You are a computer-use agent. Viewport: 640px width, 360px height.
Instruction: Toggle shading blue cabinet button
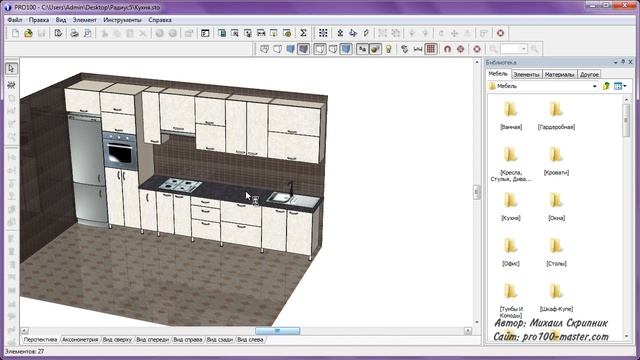click(x=346, y=49)
